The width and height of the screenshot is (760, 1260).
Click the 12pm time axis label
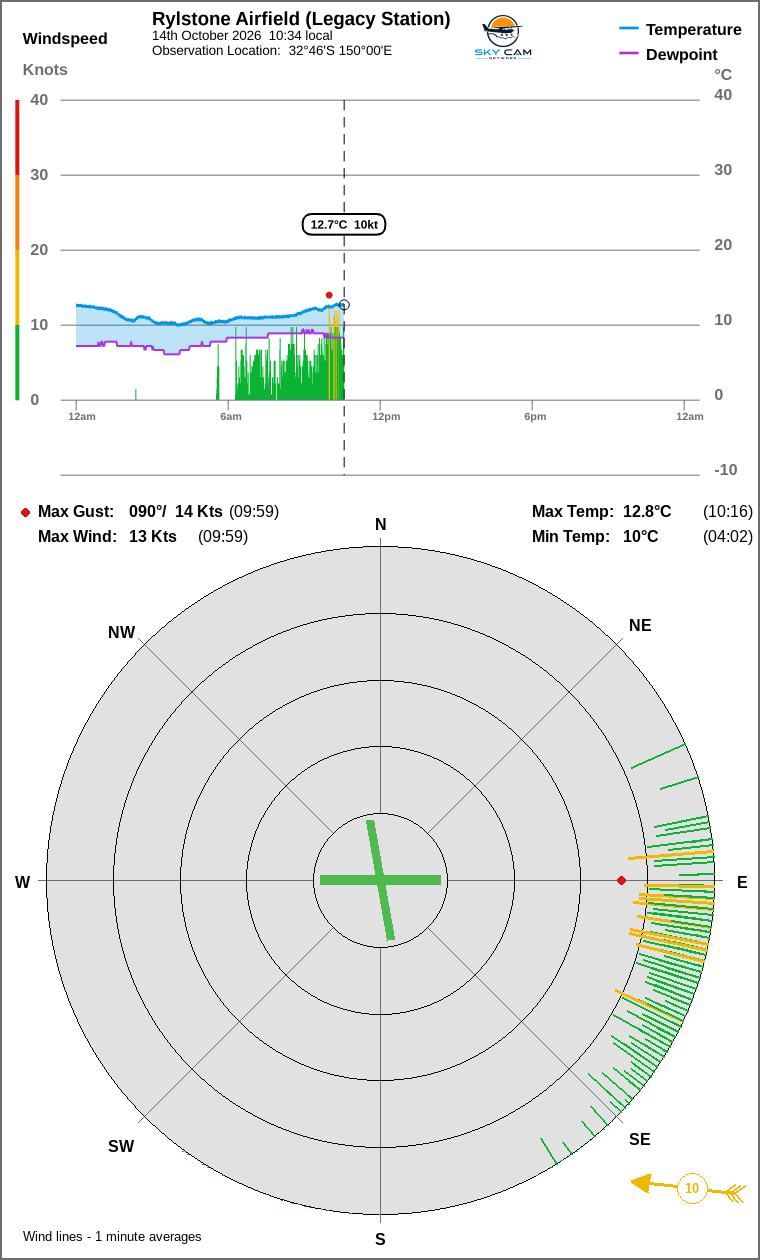tap(386, 416)
